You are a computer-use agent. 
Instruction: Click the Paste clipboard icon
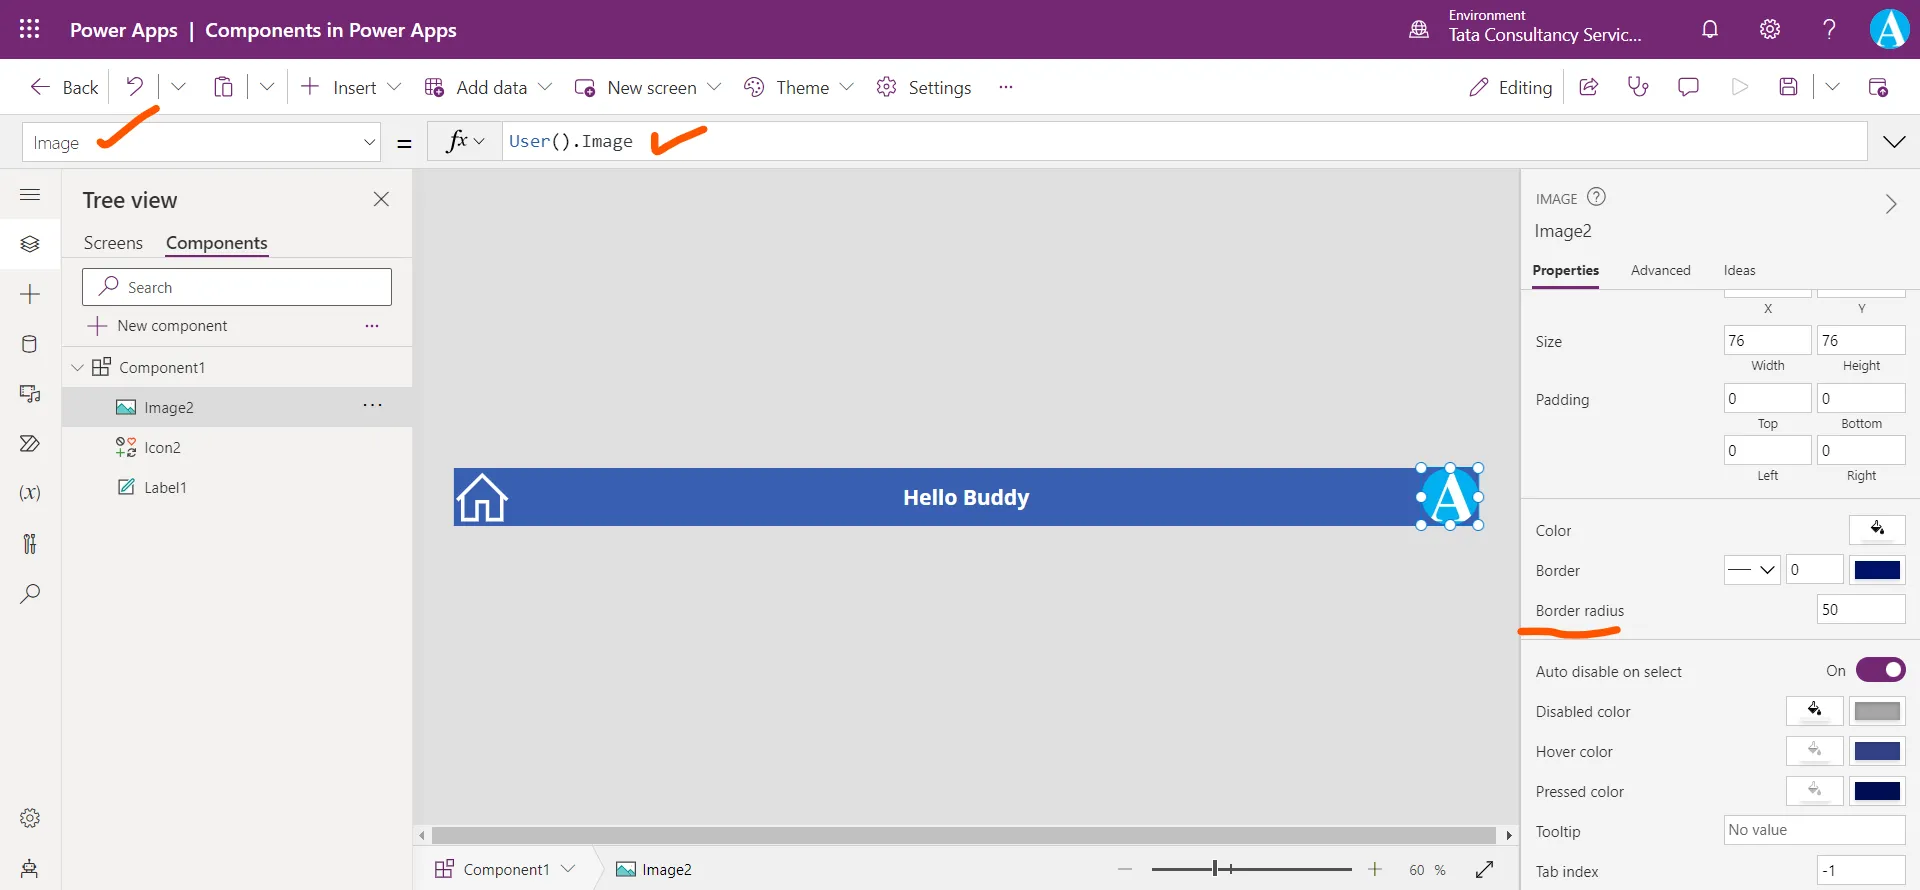click(x=223, y=87)
